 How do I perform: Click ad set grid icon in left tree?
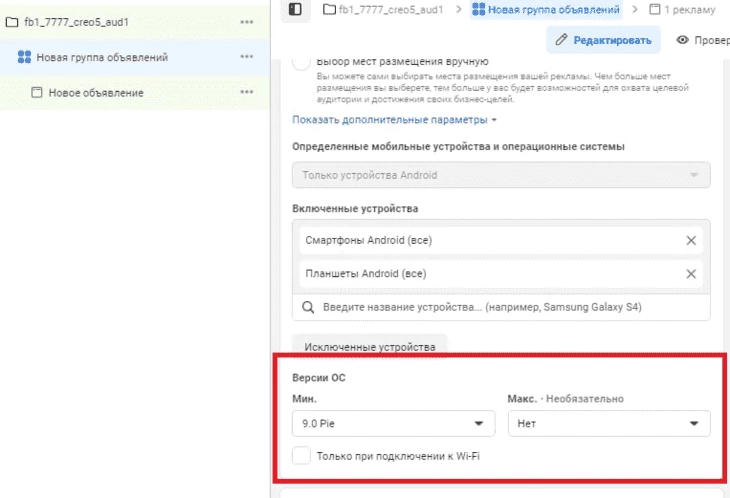coord(24,57)
